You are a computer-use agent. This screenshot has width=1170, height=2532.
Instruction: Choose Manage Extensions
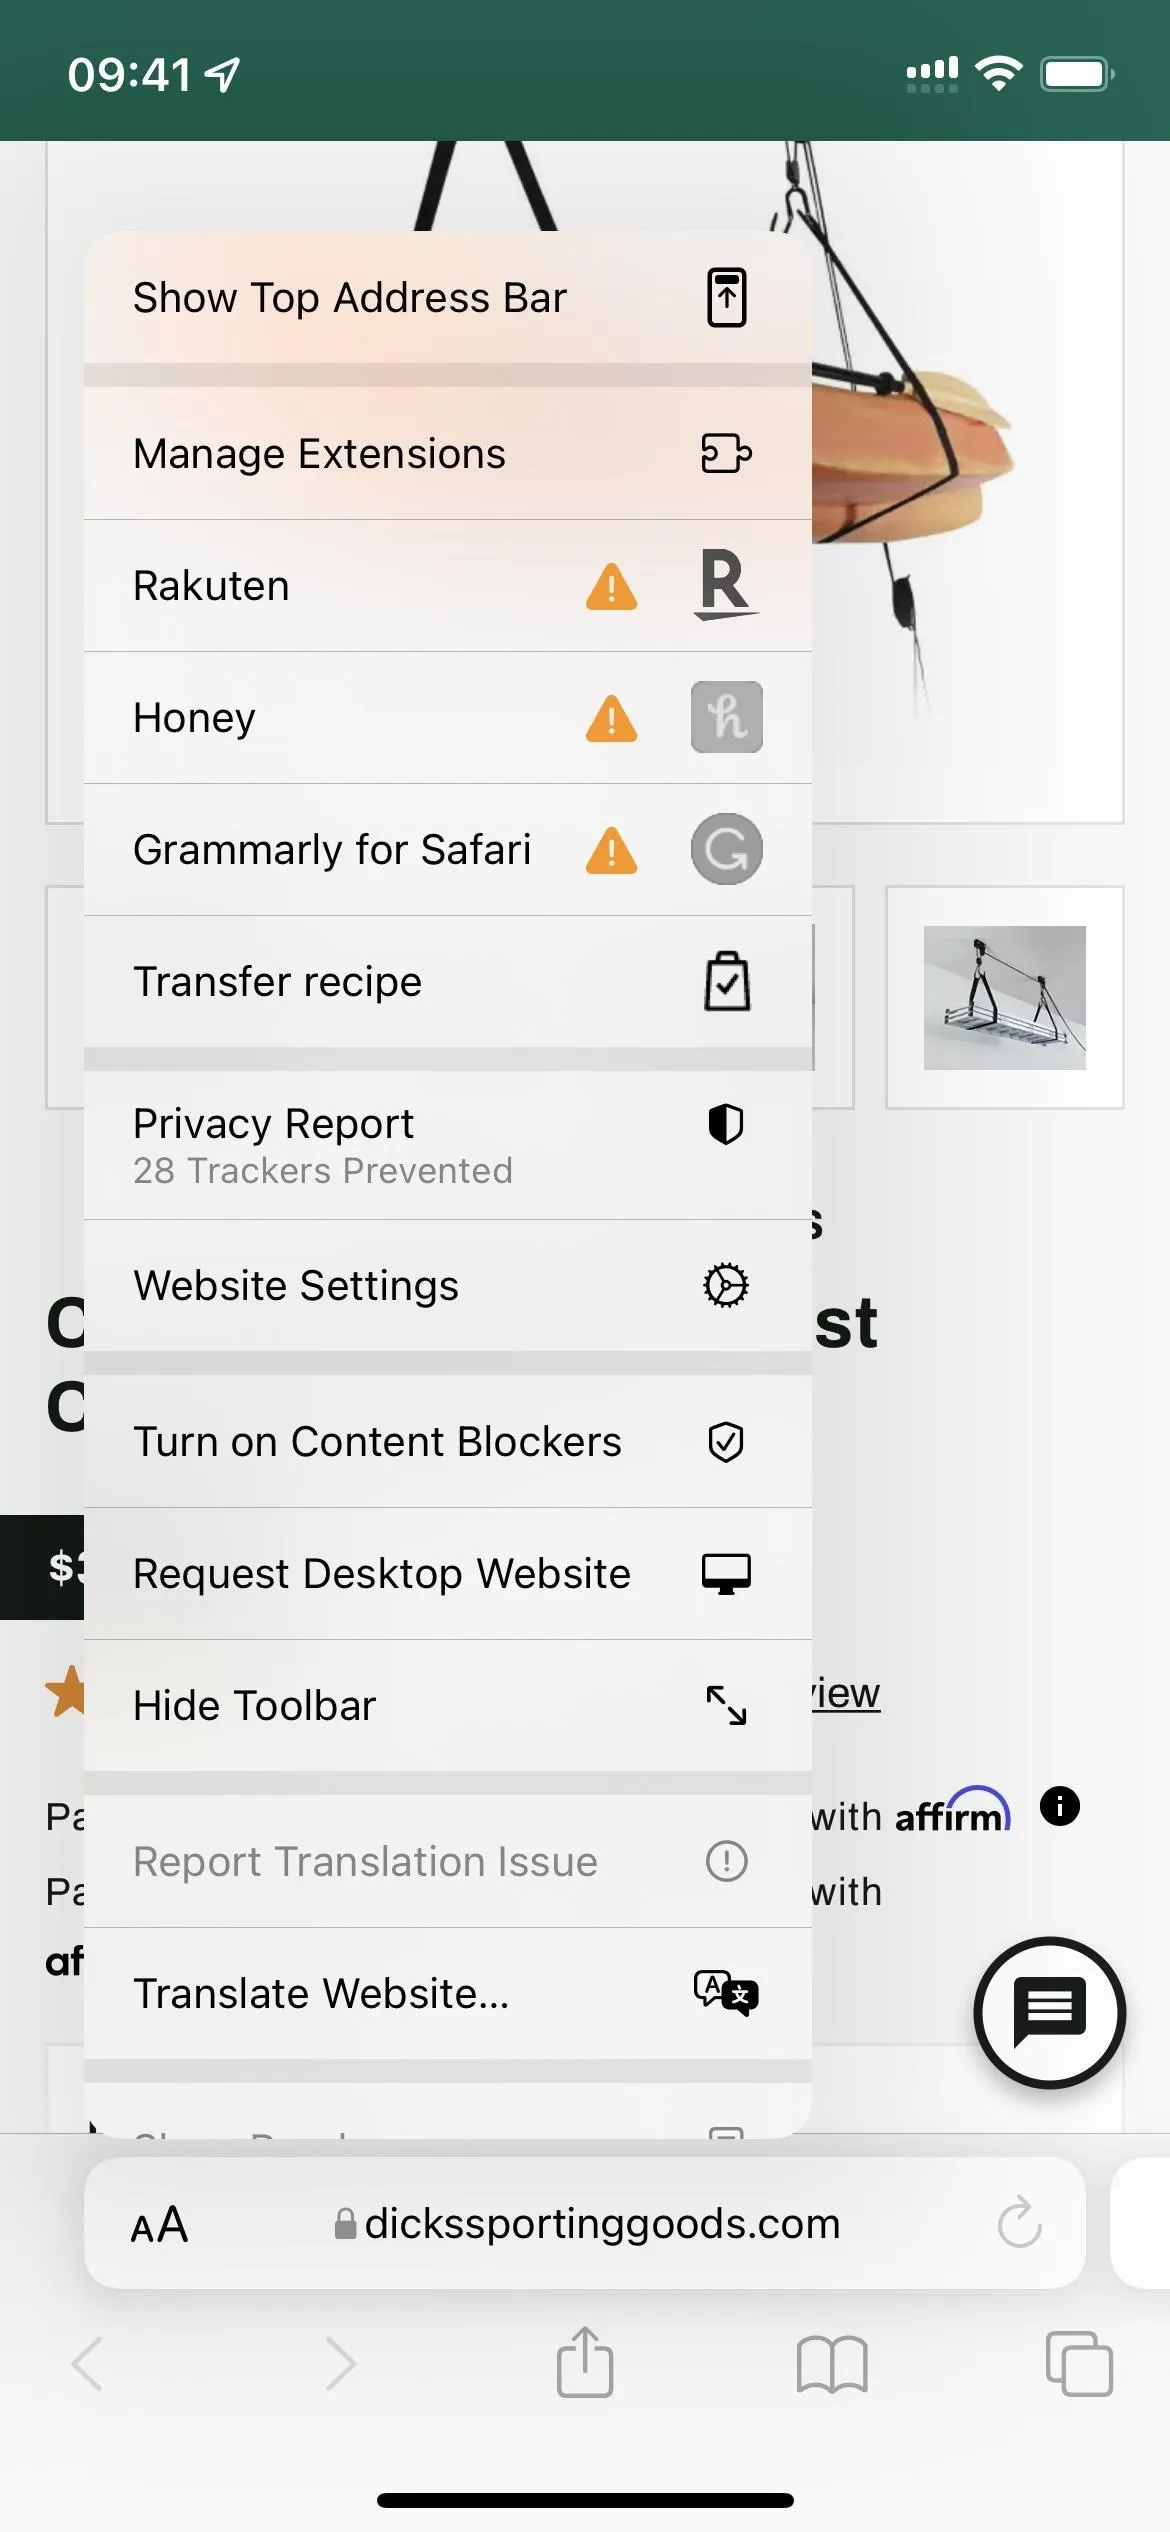point(448,453)
